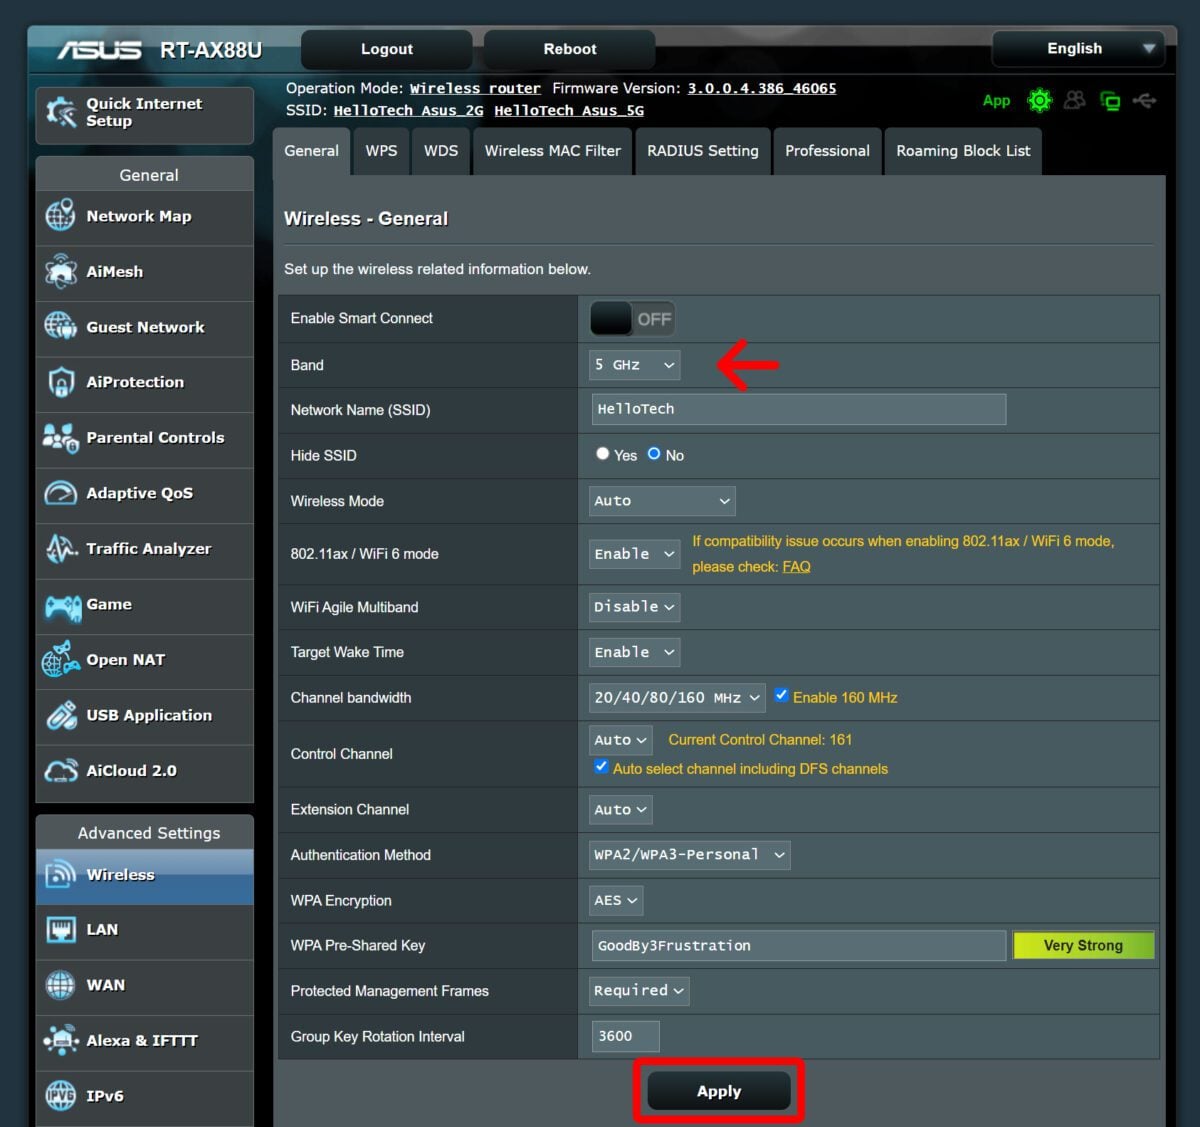The height and width of the screenshot is (1127, 1200).
Task: Open the USB Application icon
Action: pyautogui.click(x=60, y=716)
